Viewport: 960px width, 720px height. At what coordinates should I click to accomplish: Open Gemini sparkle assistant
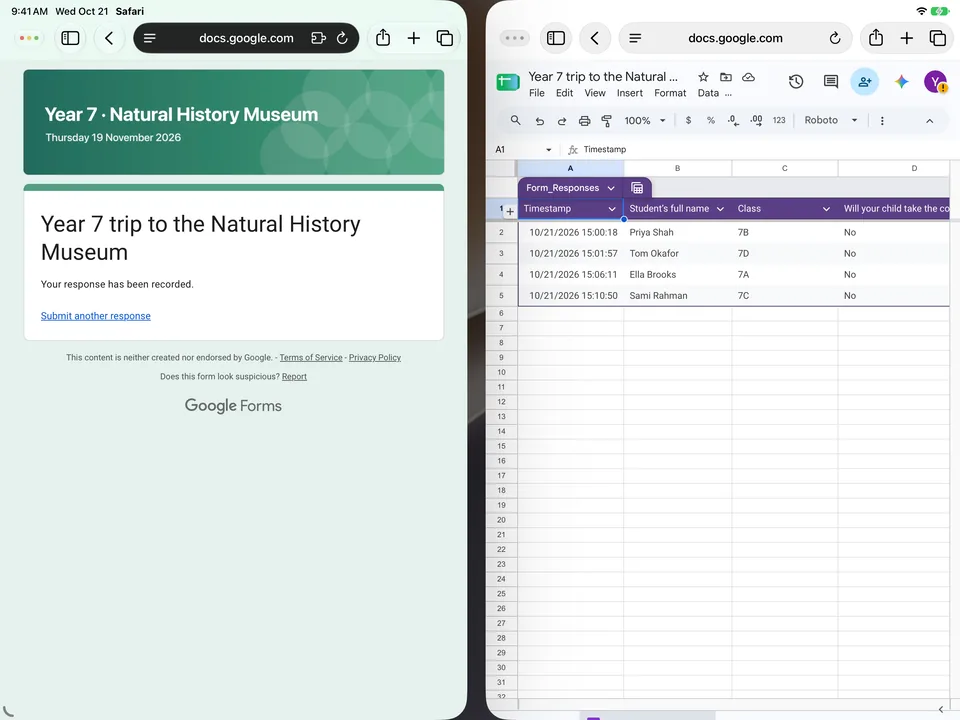[x=901, y=81]
